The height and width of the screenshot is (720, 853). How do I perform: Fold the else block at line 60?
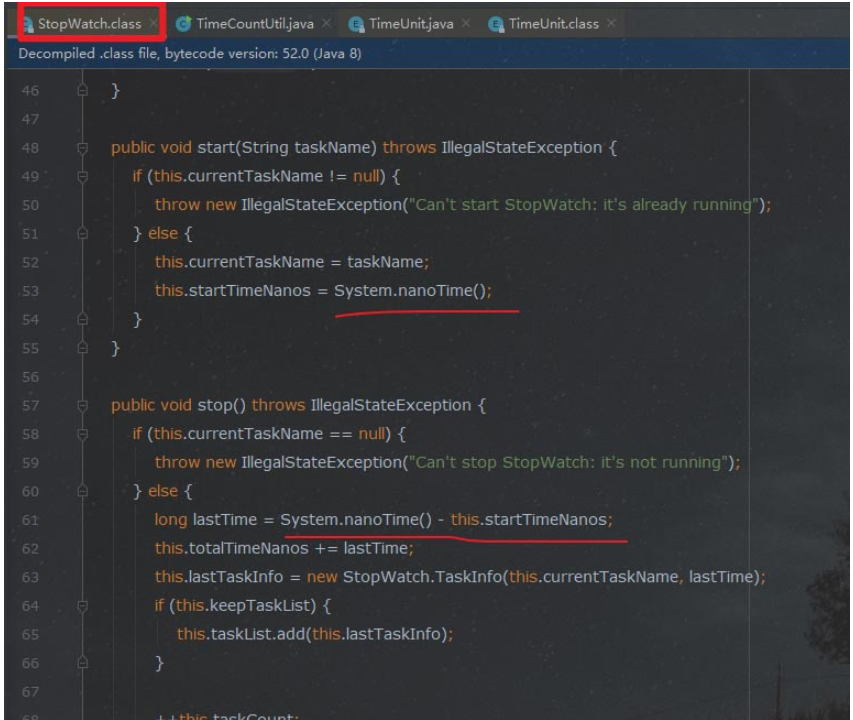click(x=84, y=492)
